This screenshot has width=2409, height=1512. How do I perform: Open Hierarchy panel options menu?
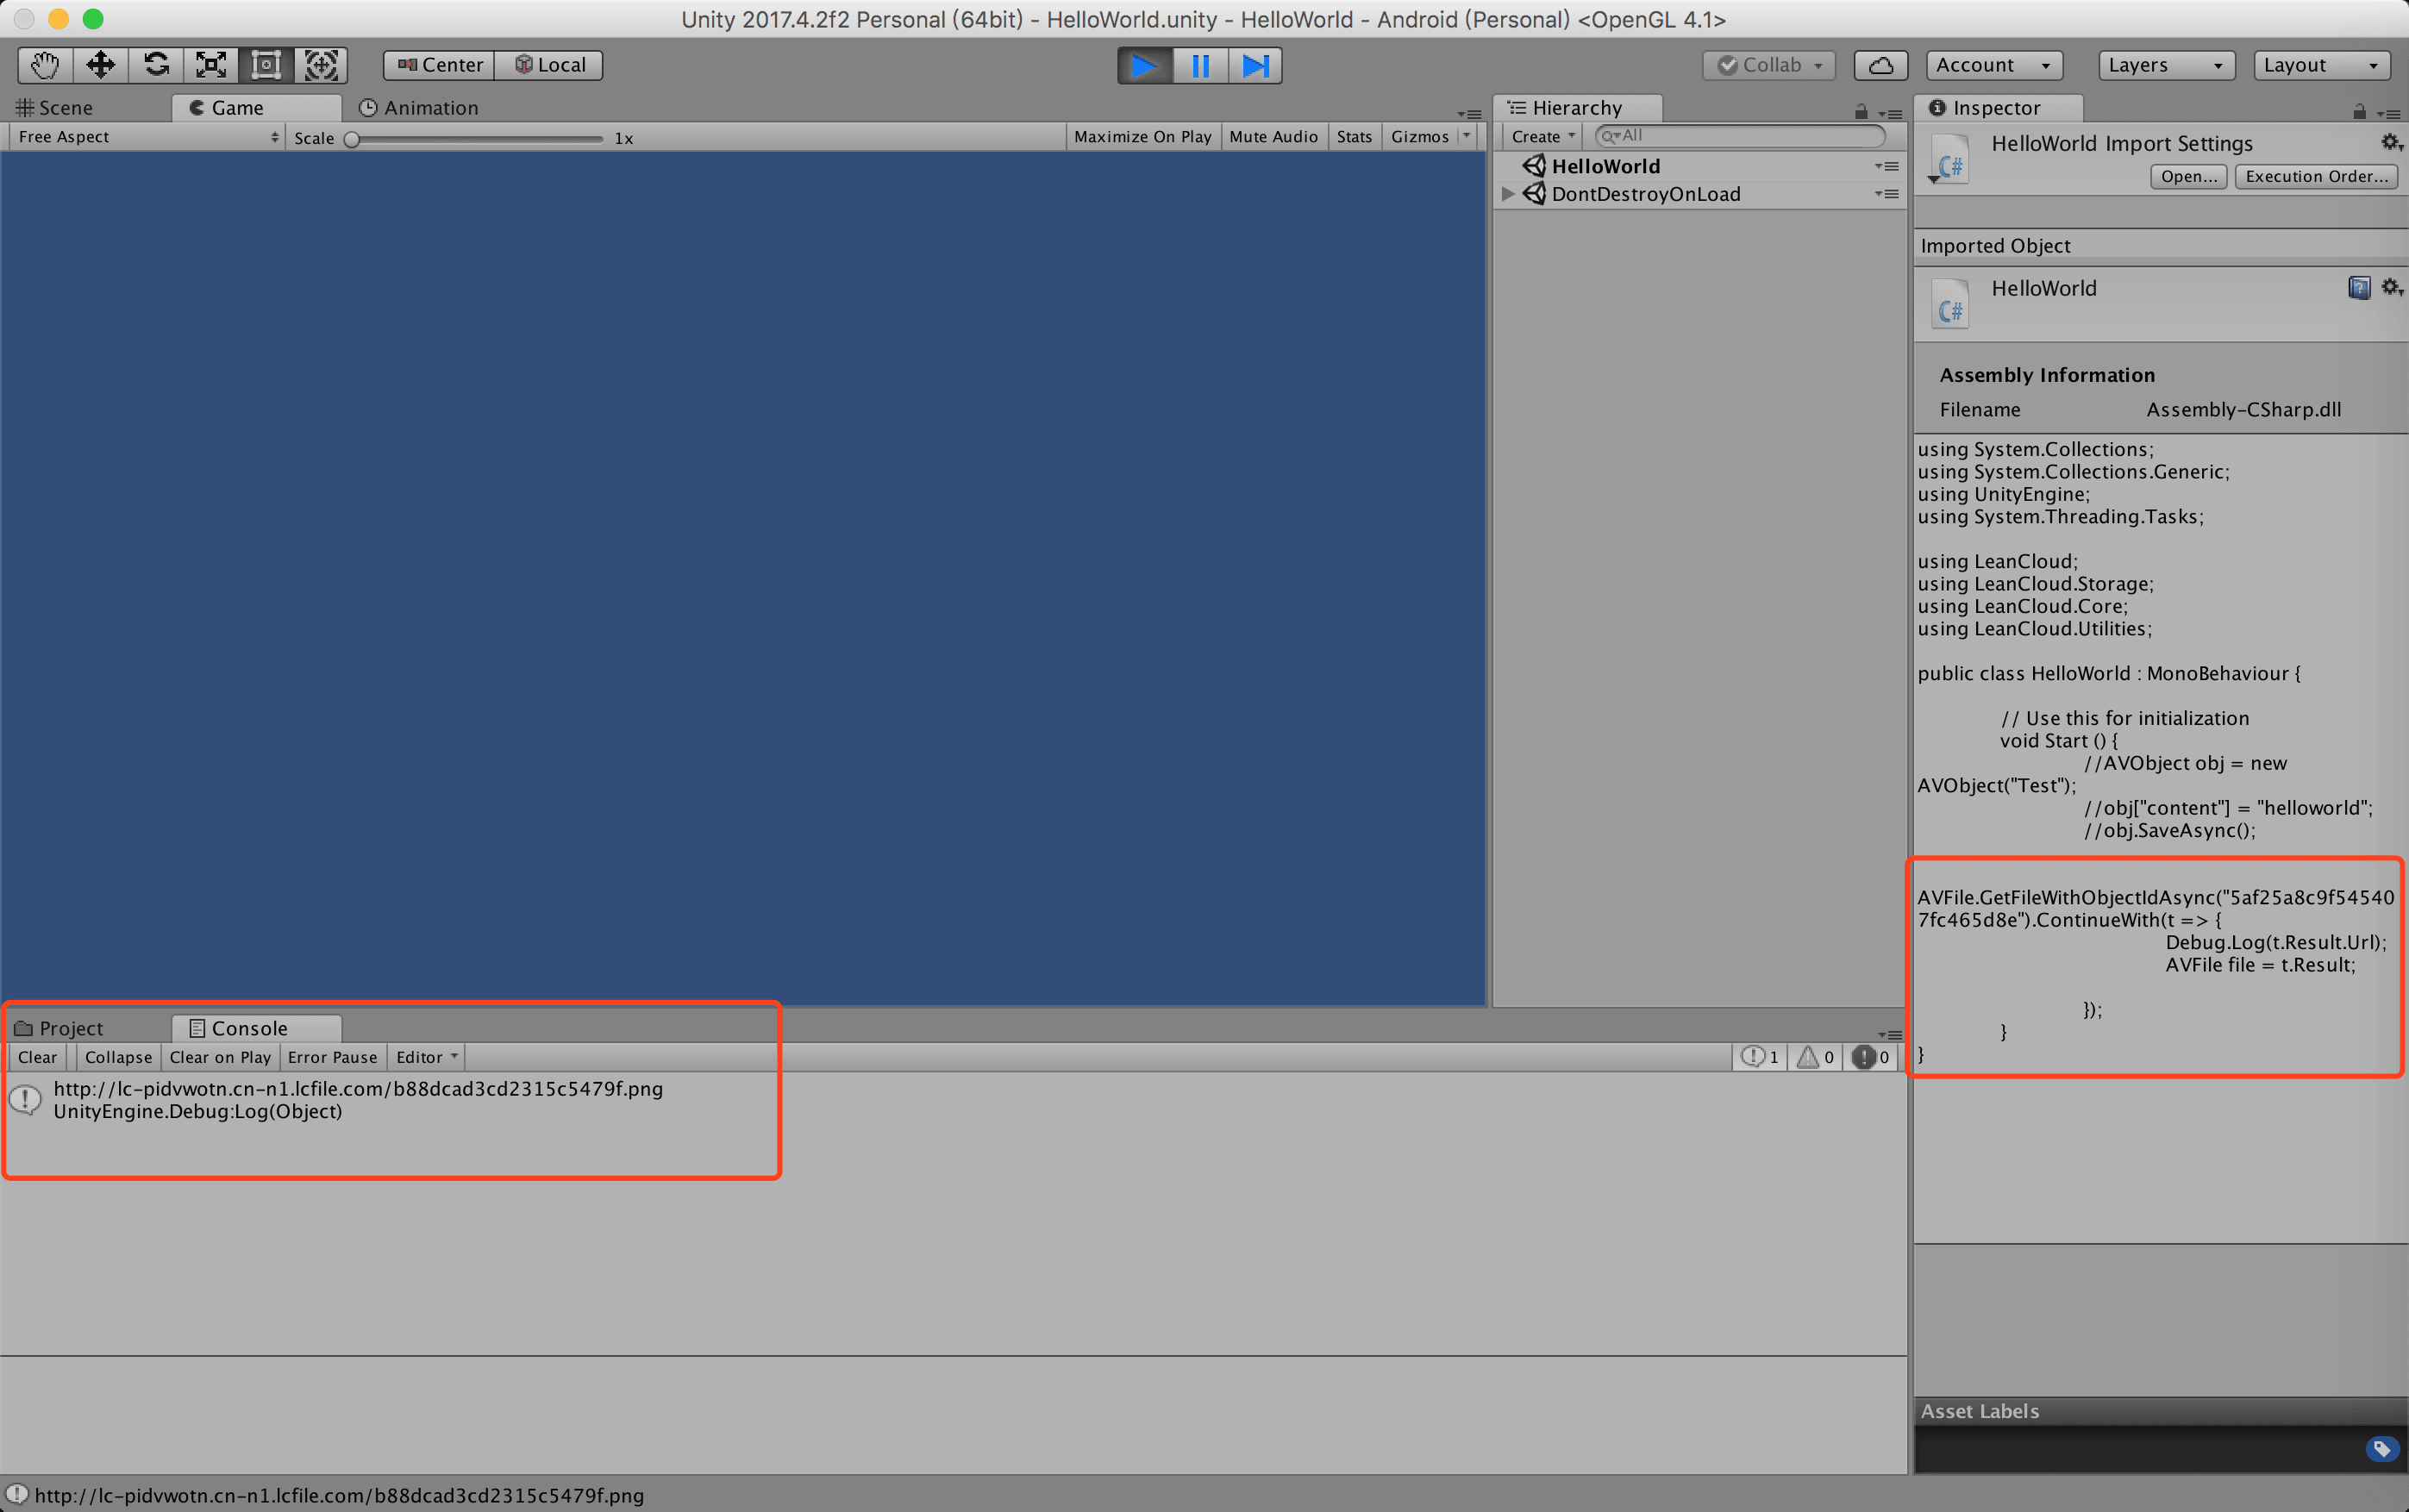pos(1890,114)
